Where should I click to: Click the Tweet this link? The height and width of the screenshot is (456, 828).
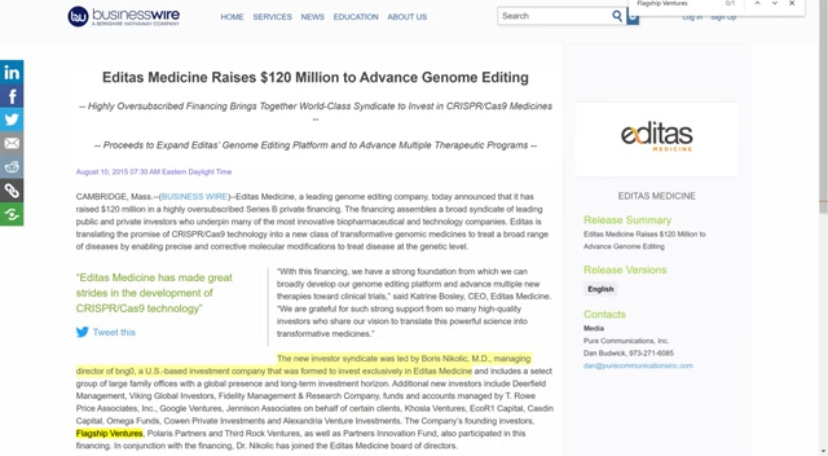coord(114,332)
